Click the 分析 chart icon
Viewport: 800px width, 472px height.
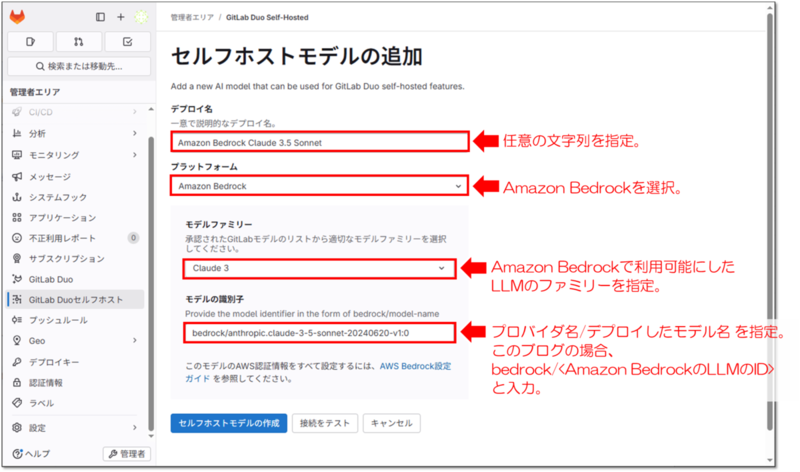tap(17, 133)
